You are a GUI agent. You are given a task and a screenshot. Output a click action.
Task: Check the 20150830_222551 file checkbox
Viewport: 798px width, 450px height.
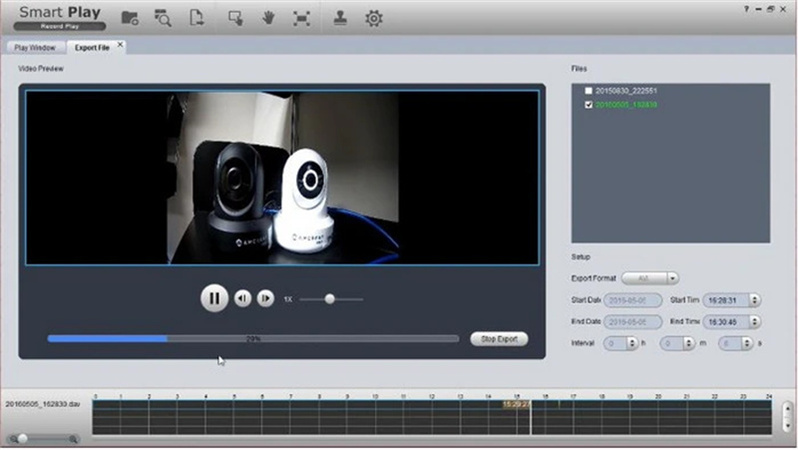click(x=589, y=91)
